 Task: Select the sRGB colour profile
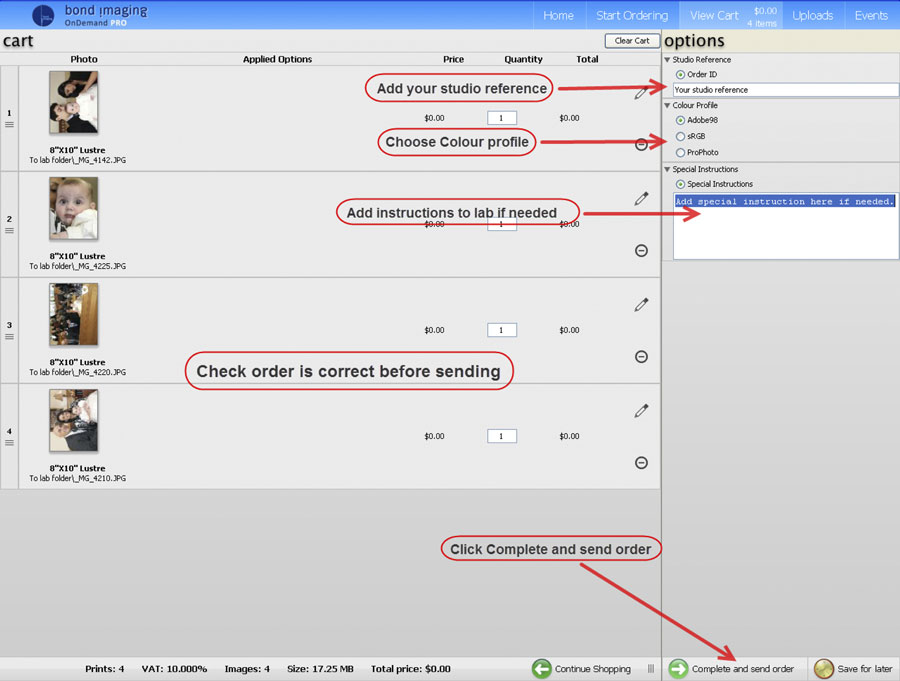click(681, 136)
